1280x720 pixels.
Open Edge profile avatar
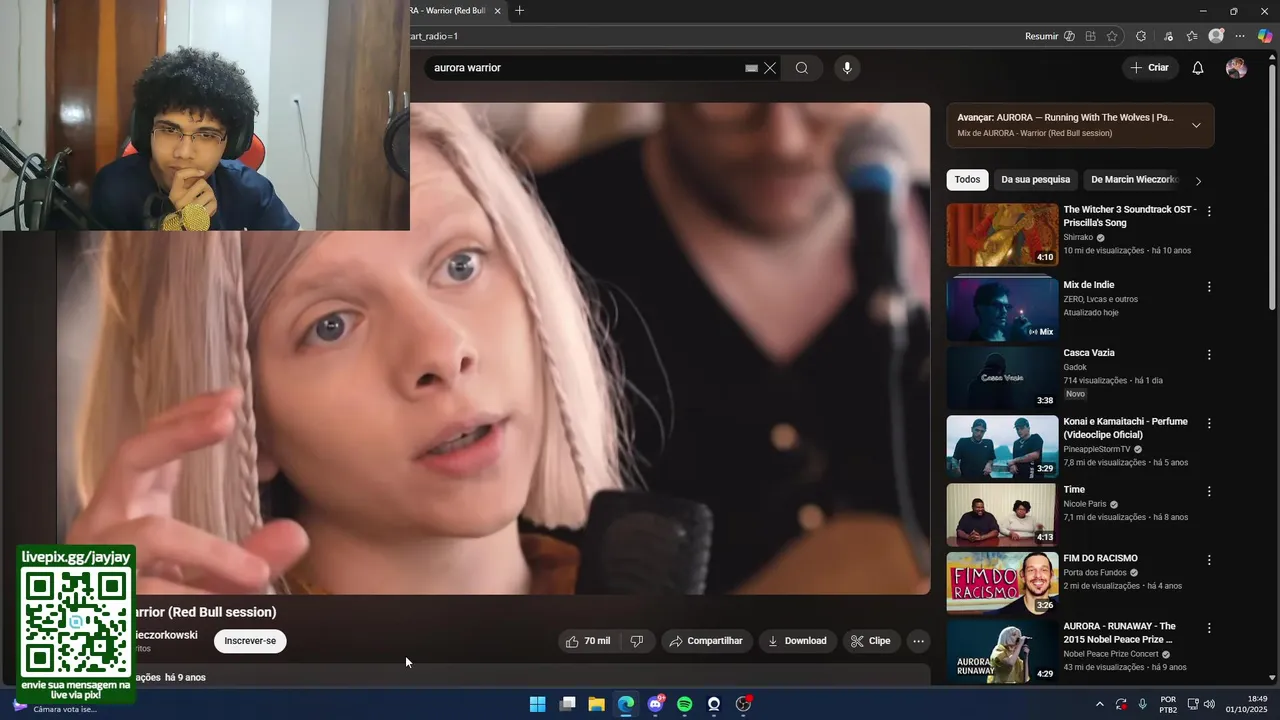1216,36
